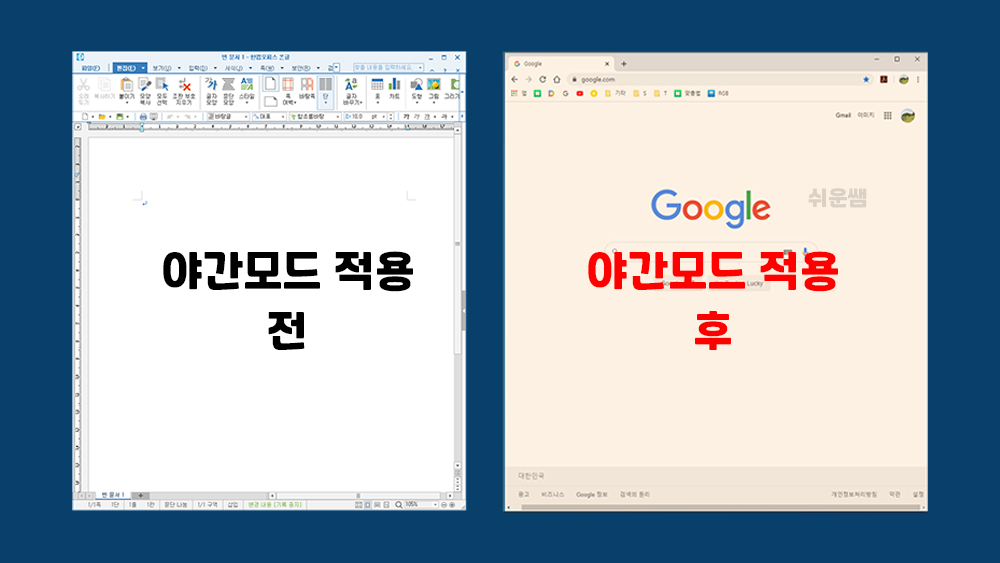Open paragraph shape (문단 모양) icon

pyautogui.click(x=228, y=85)
